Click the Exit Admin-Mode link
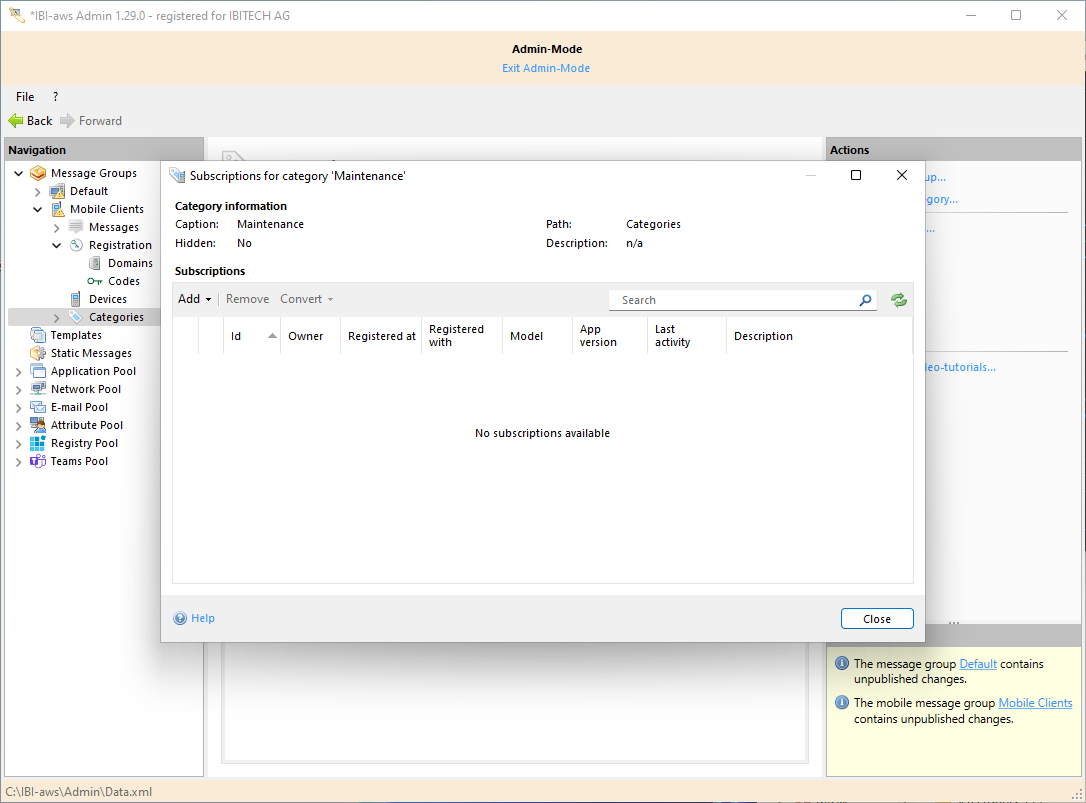Viewport: 1086px width, 803px height. pyautogui.click(x=545, y=68)
